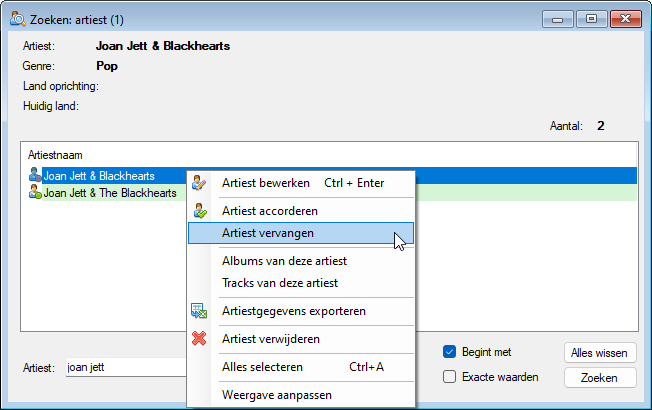Maximize the Zoeken artiest window

[x=591, y=19]
